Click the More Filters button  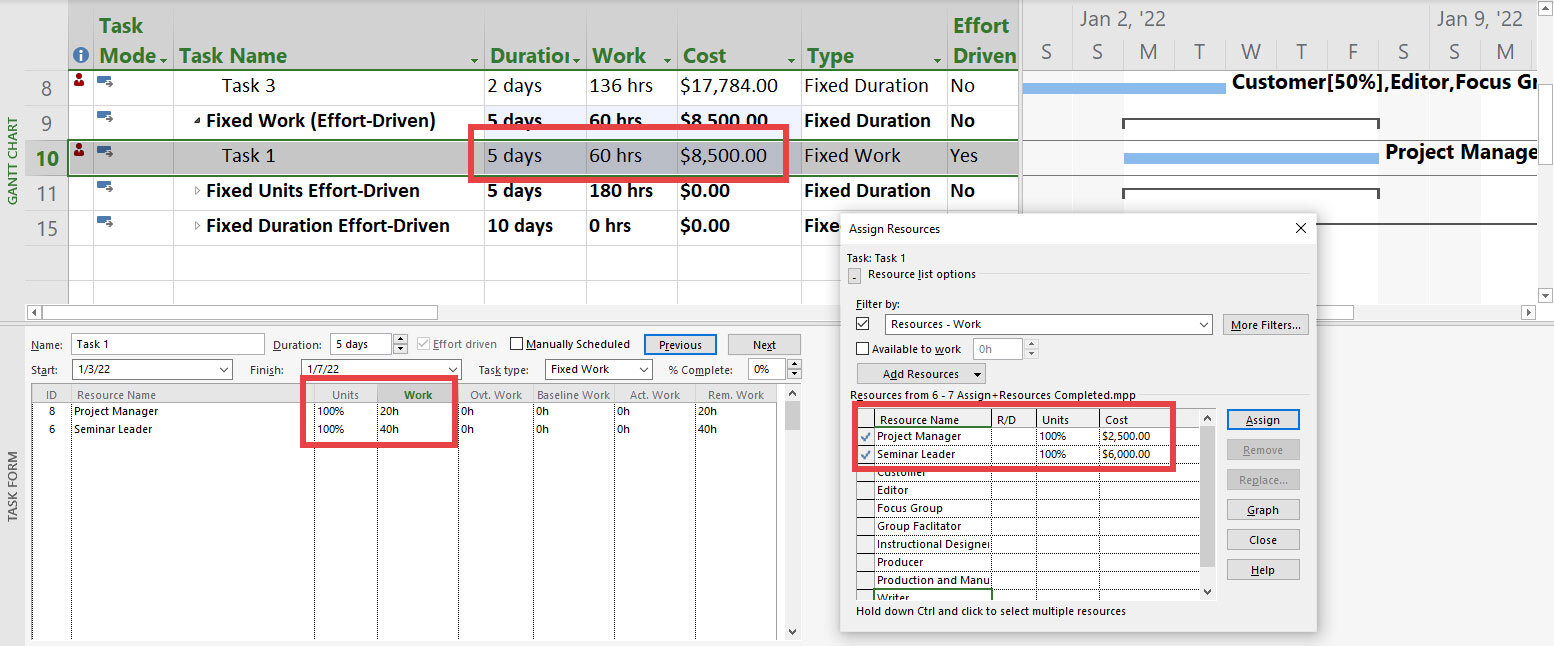click(1266, 324)
